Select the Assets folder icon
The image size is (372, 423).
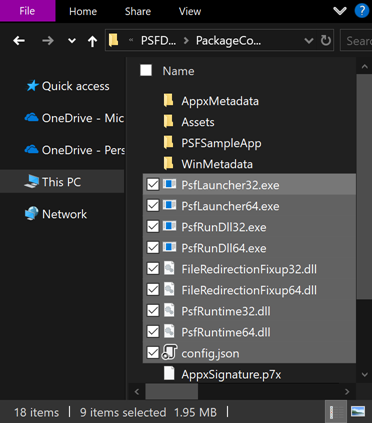[x=168, y=121]
